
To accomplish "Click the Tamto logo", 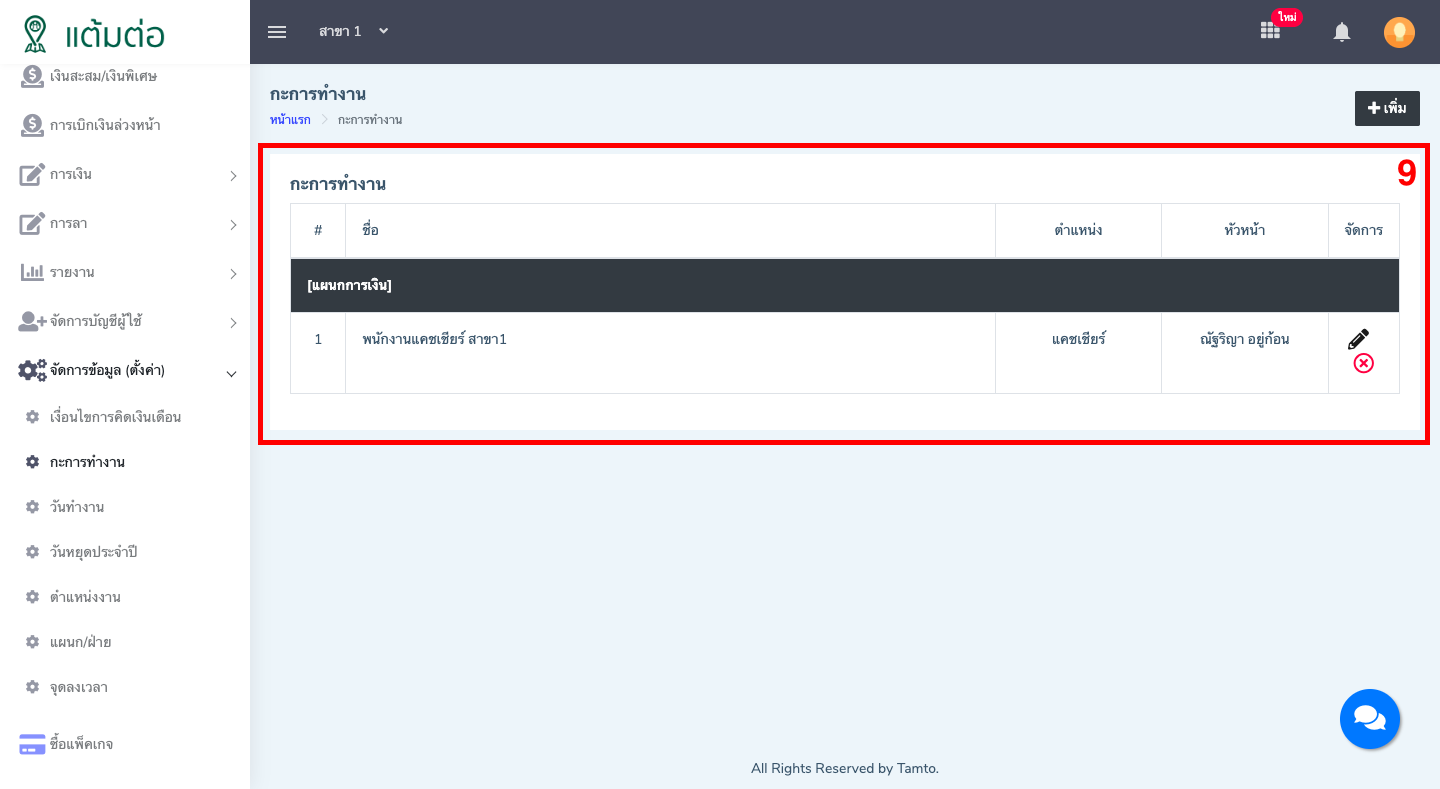I will (93, 33).
